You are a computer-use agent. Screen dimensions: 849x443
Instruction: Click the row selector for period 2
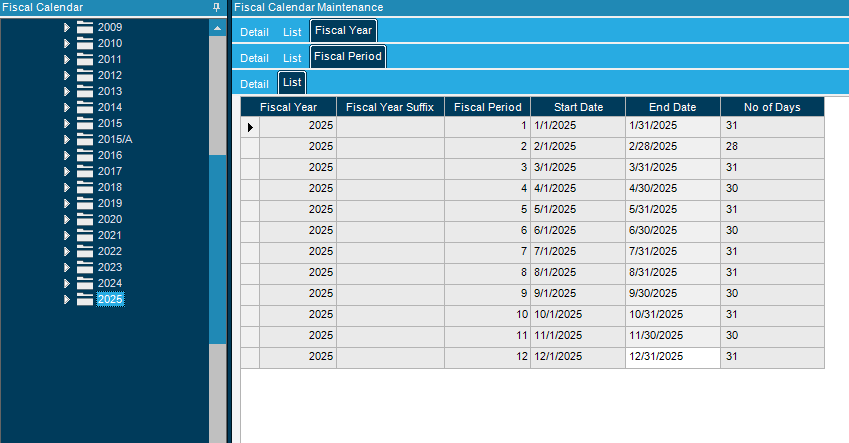(x=250, y=148)
